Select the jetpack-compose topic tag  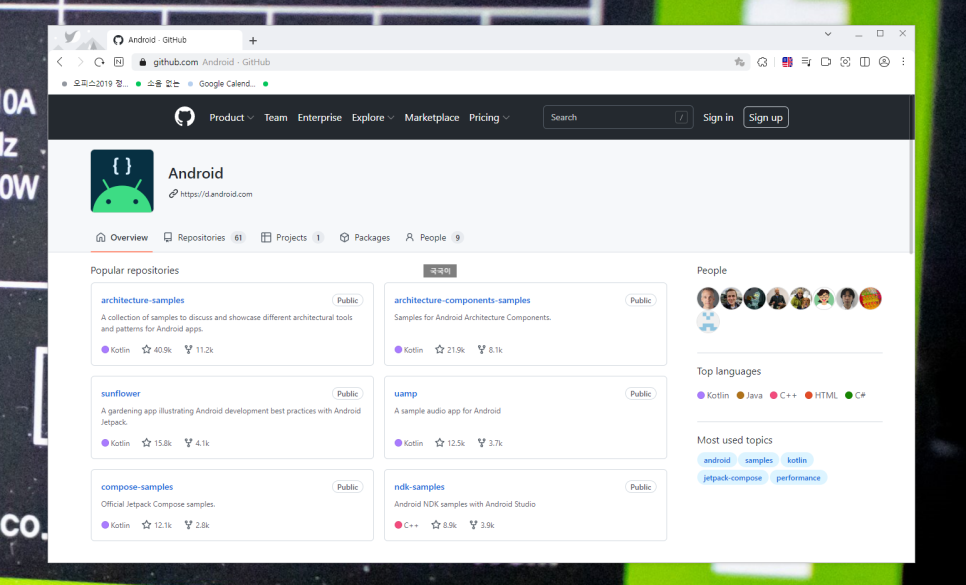coord(733,478)
